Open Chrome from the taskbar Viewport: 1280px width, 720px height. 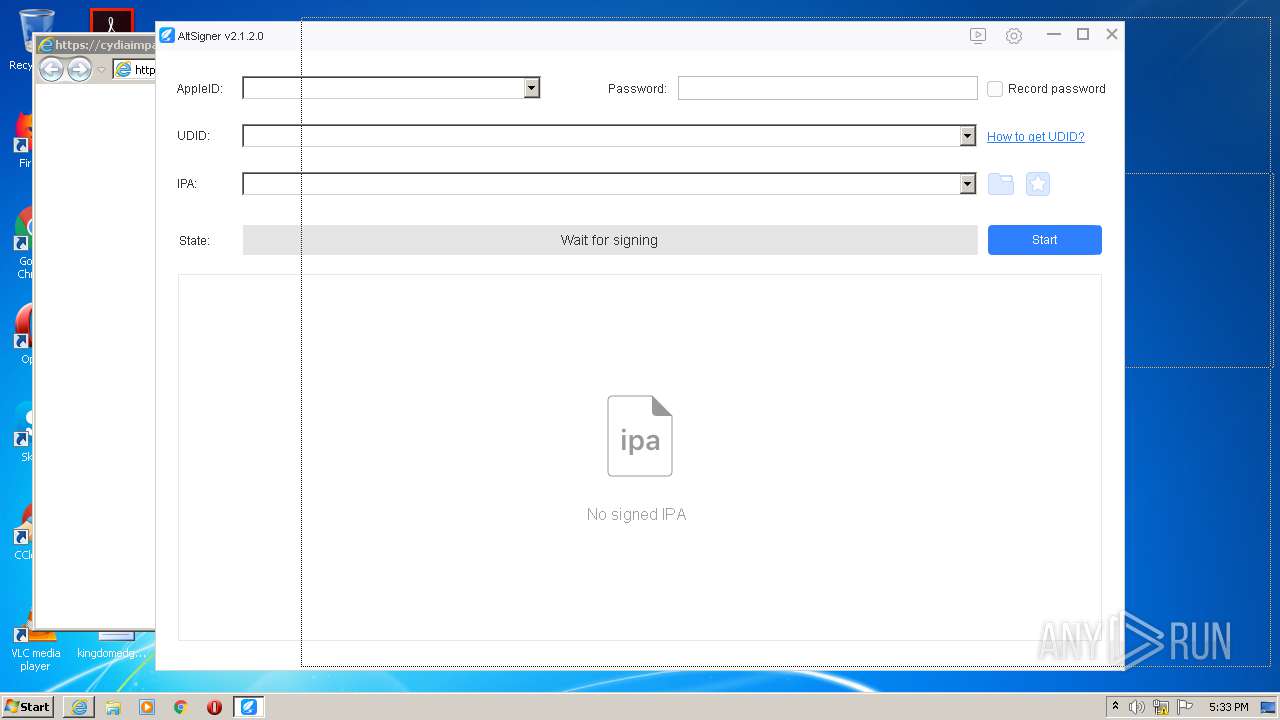coord(180,707)
